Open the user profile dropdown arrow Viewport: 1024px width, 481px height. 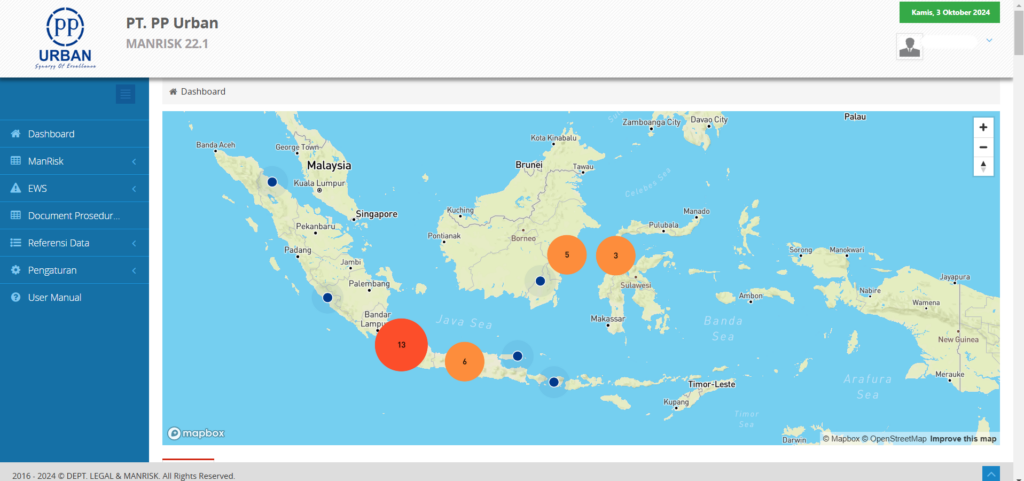(x=989, y=40)
